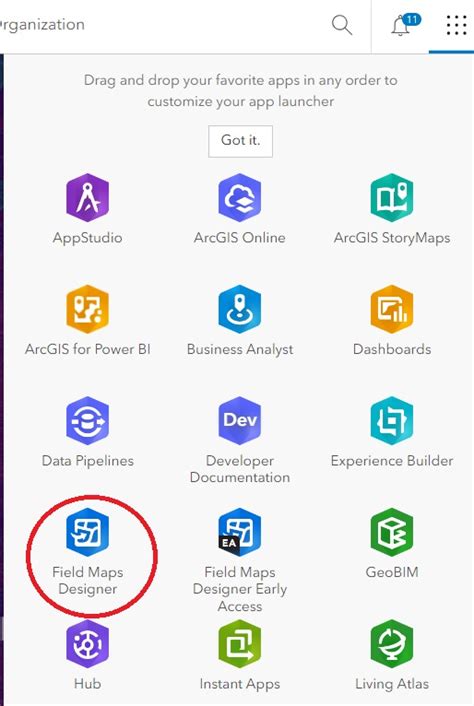Select the Organization tab in header
The height and width of the screenshot is (706, 474).
[x=42, y=24]
